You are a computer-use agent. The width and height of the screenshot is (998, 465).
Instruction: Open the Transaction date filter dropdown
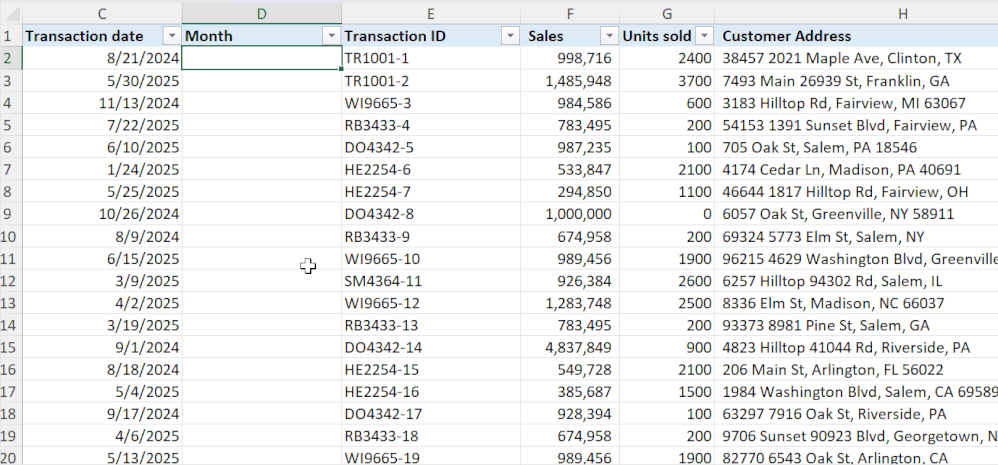pyautogui.click(x=171, y=36)
